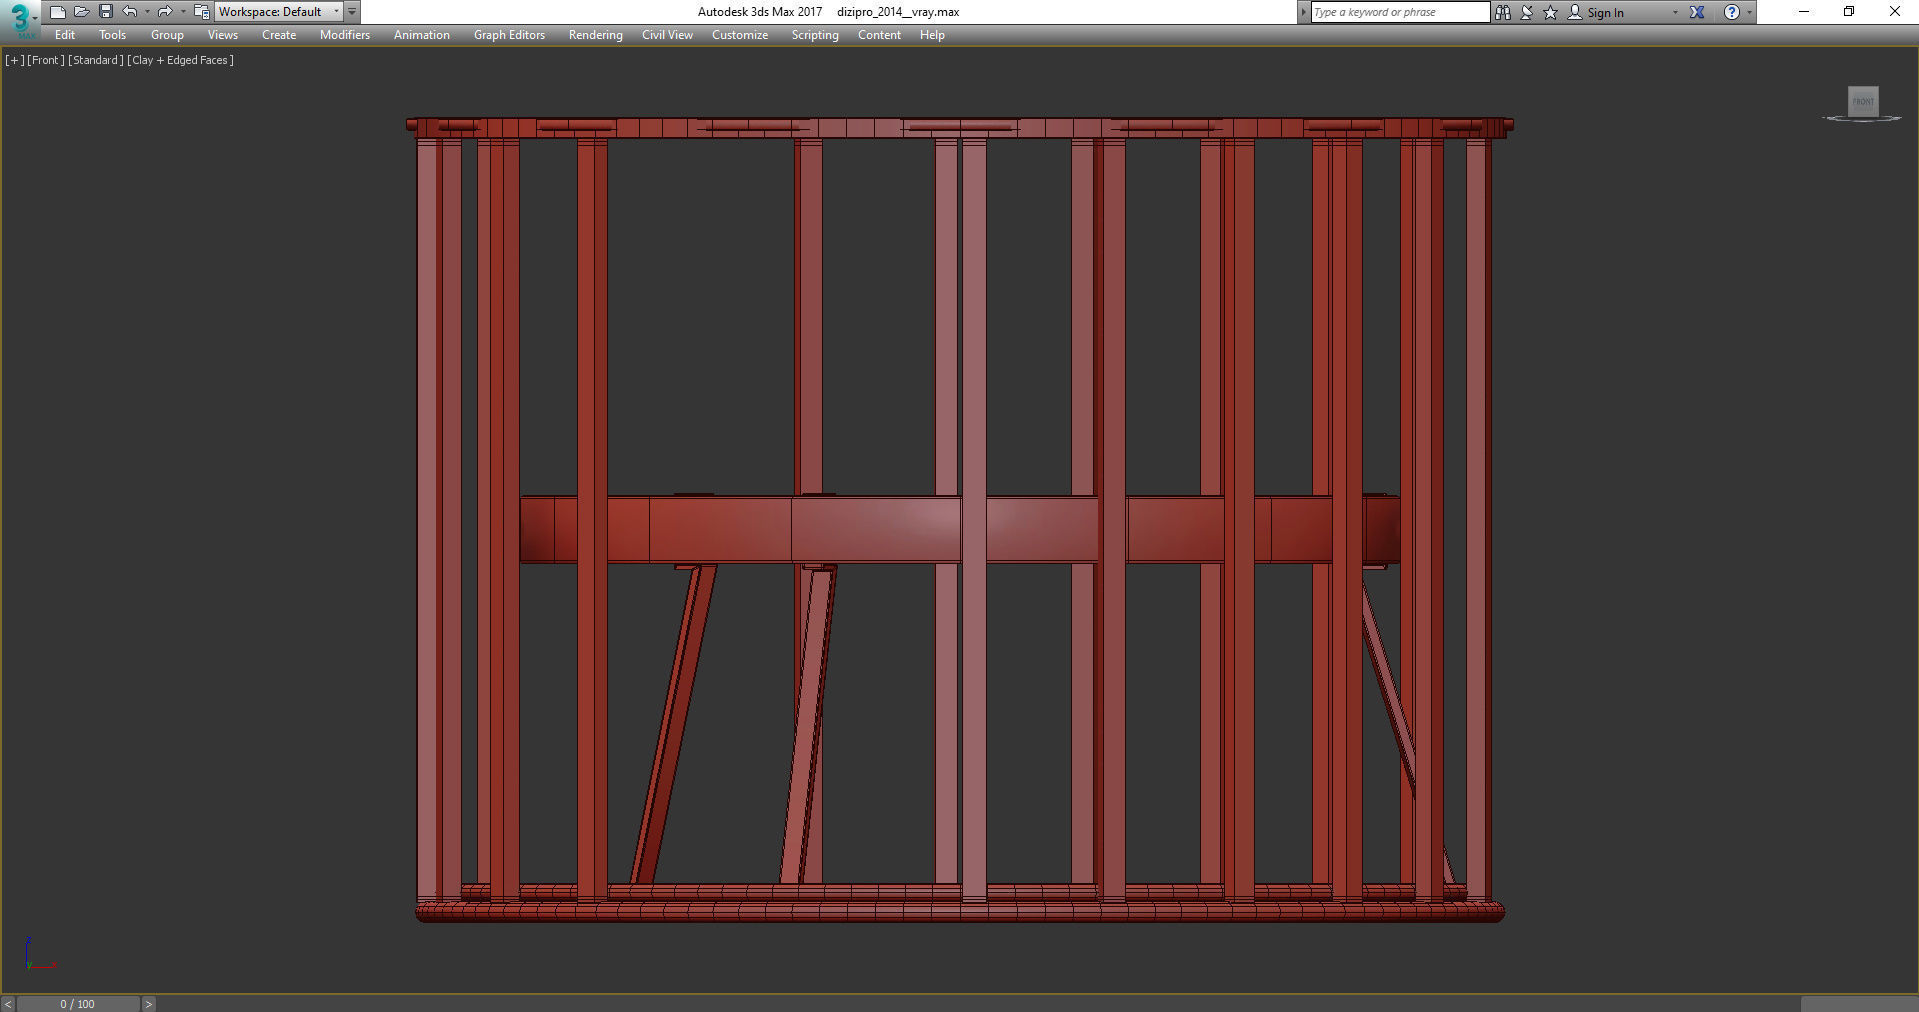1919x1012 pixels.
Task: Open the [Front] viewport view menu
Action: click(x=45, y=60)
